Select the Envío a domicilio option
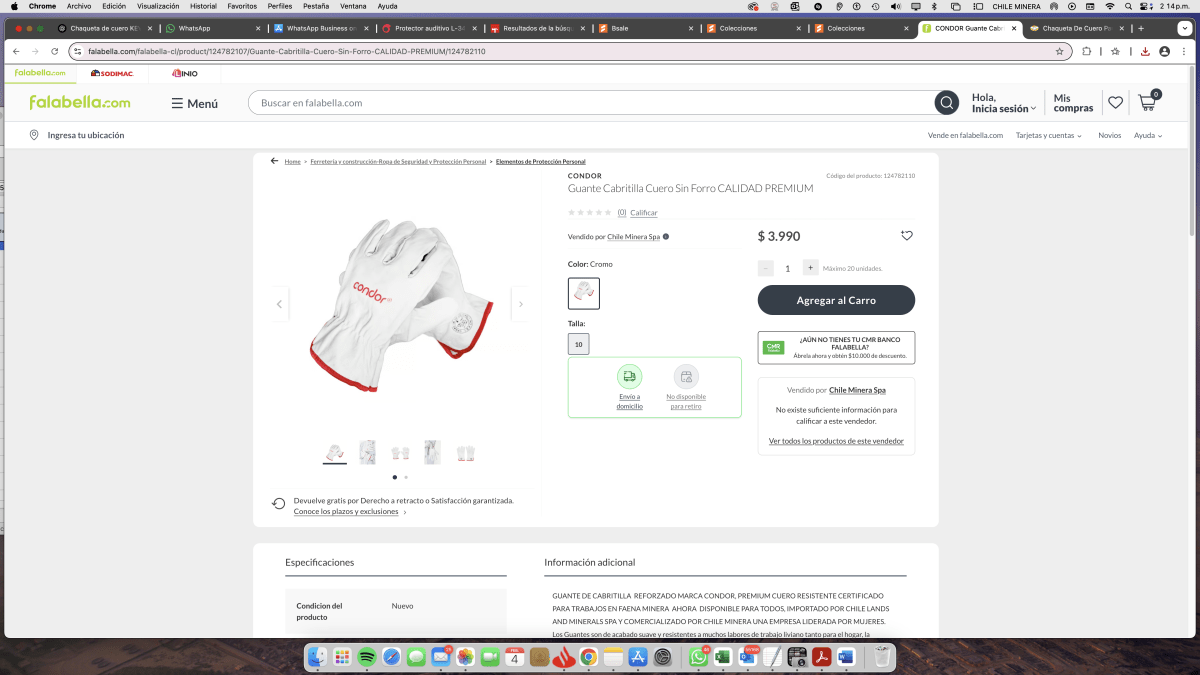This screenshot has width=1200, height=675. (x=629, y=387)
